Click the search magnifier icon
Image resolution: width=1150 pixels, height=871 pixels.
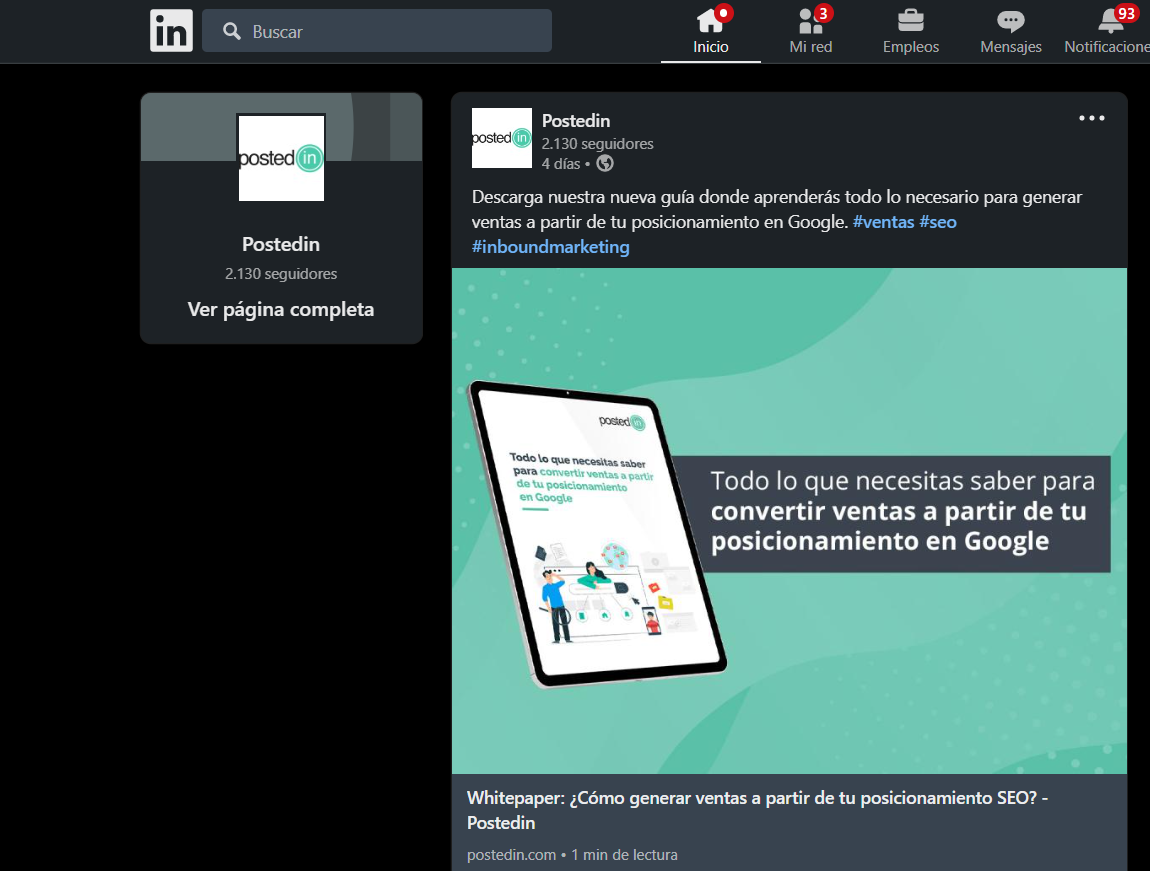click(232, 31)
